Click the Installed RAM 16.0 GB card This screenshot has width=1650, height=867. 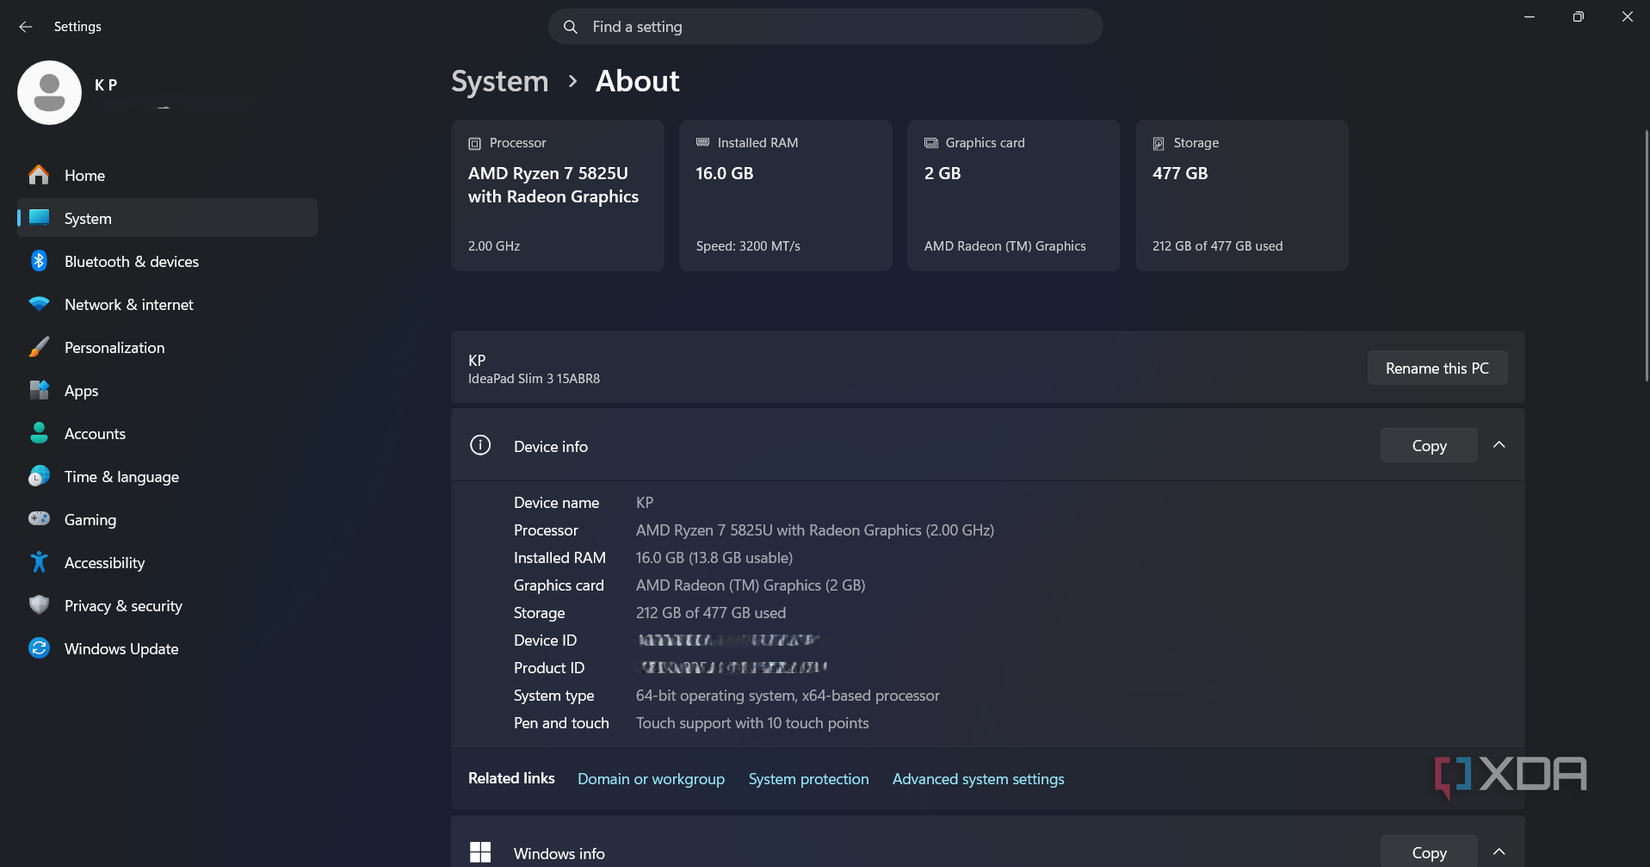(785, 195)
